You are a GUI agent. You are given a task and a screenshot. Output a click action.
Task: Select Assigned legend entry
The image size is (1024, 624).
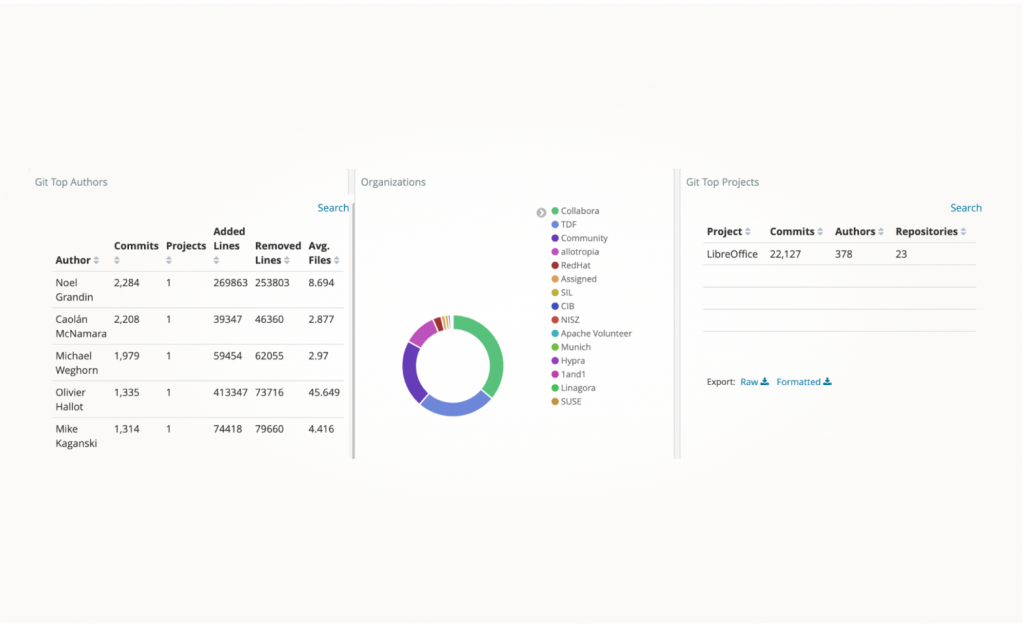point(574,279)
